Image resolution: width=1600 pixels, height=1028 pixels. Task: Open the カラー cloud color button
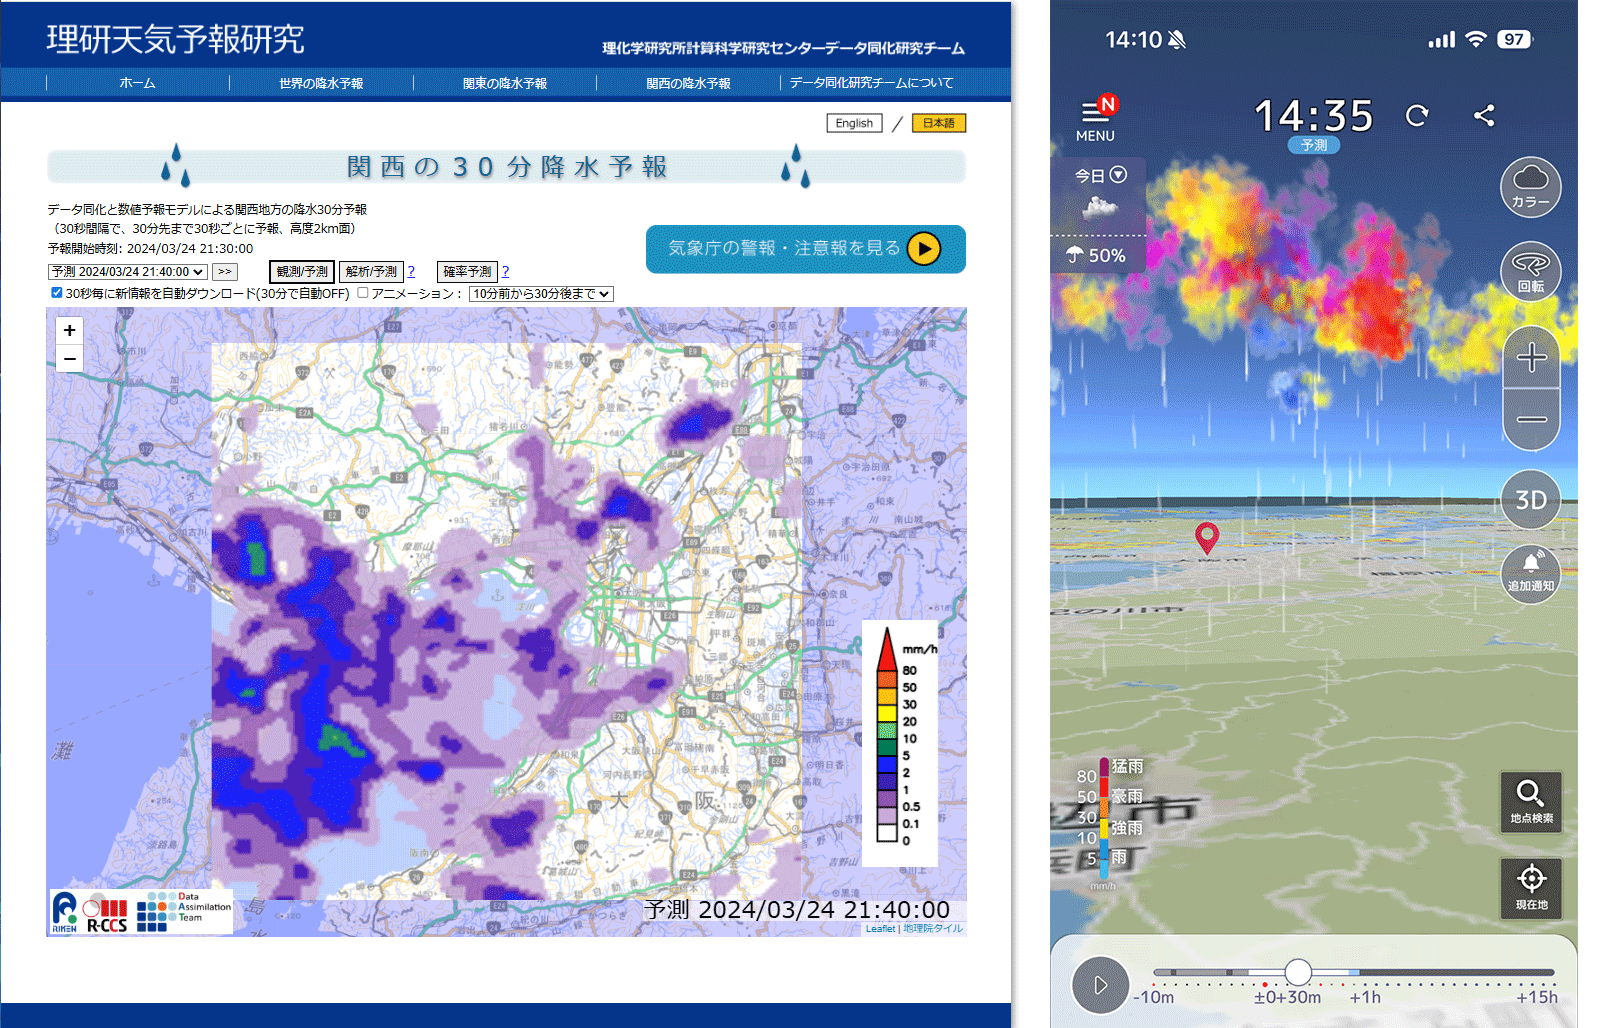click(x=1530, y=187)
